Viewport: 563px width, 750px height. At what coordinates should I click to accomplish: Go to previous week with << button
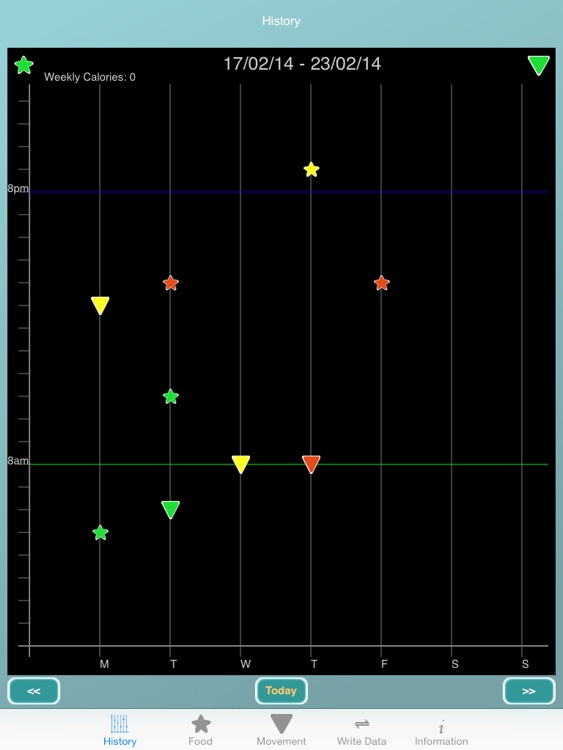tap(33, 691)
